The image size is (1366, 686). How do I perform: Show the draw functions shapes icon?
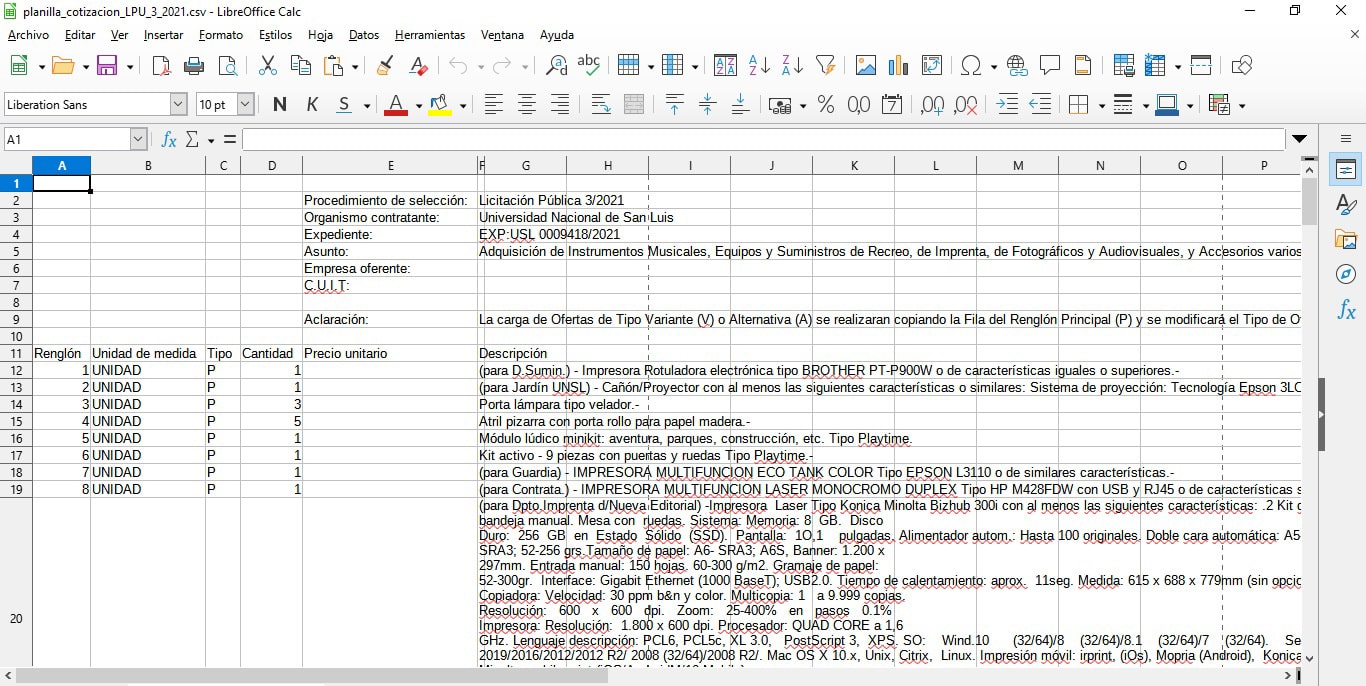click(x=1242, y=66)
